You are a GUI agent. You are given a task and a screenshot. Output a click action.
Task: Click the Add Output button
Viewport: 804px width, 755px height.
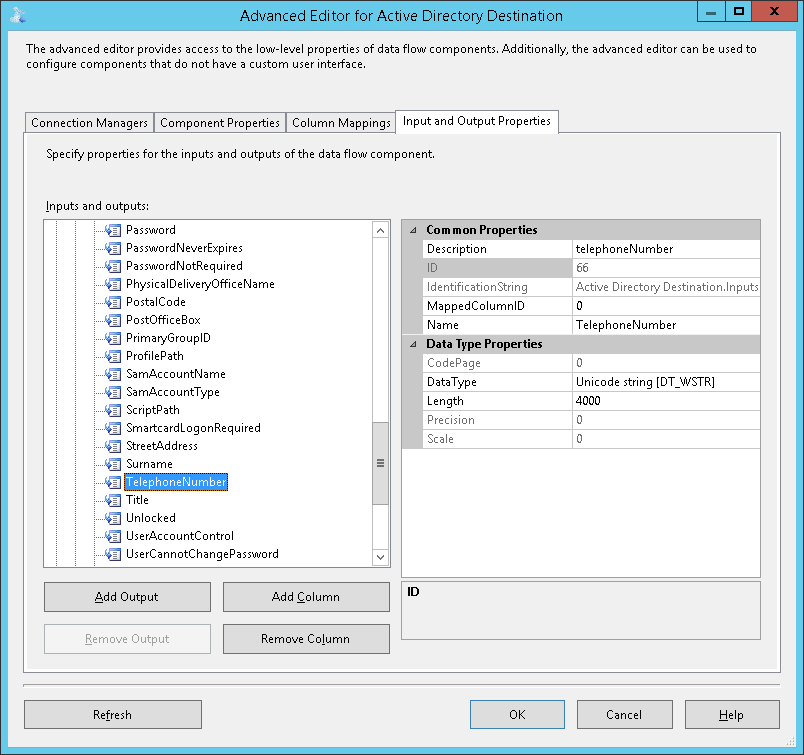[127, 597]
